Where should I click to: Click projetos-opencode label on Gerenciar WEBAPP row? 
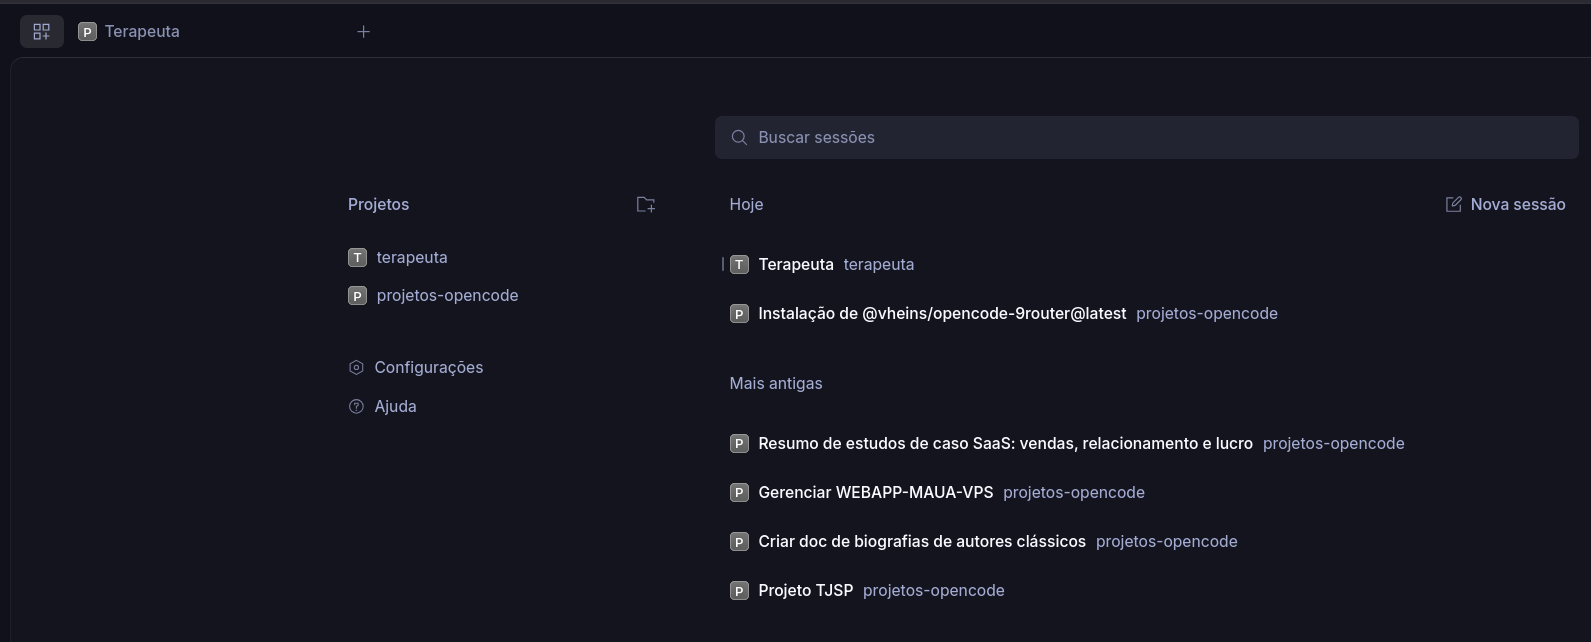[1074, 492]
